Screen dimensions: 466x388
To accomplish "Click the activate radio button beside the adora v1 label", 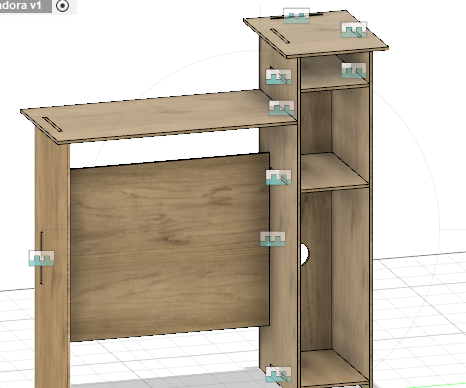I will 63,6.
